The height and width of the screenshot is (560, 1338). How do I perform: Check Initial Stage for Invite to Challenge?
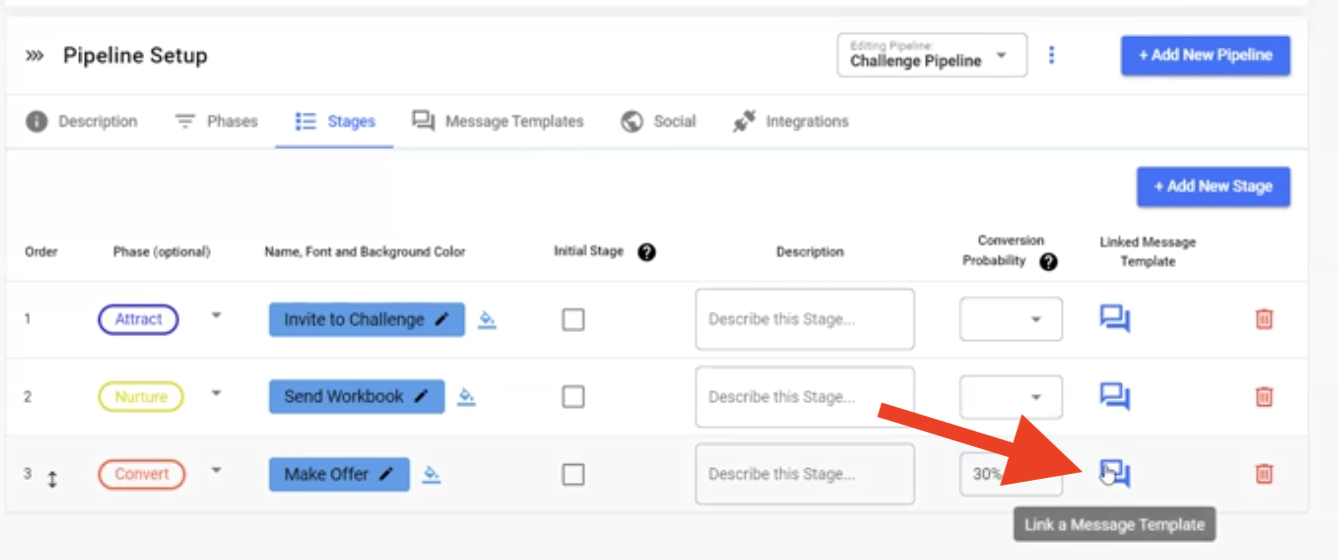click(x=573, y=320)
